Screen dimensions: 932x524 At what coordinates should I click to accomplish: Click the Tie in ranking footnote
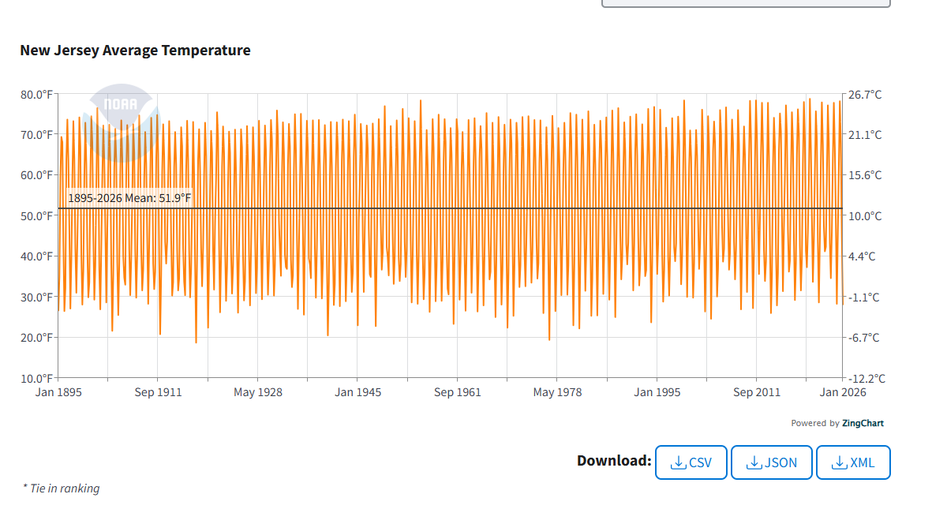61,489
